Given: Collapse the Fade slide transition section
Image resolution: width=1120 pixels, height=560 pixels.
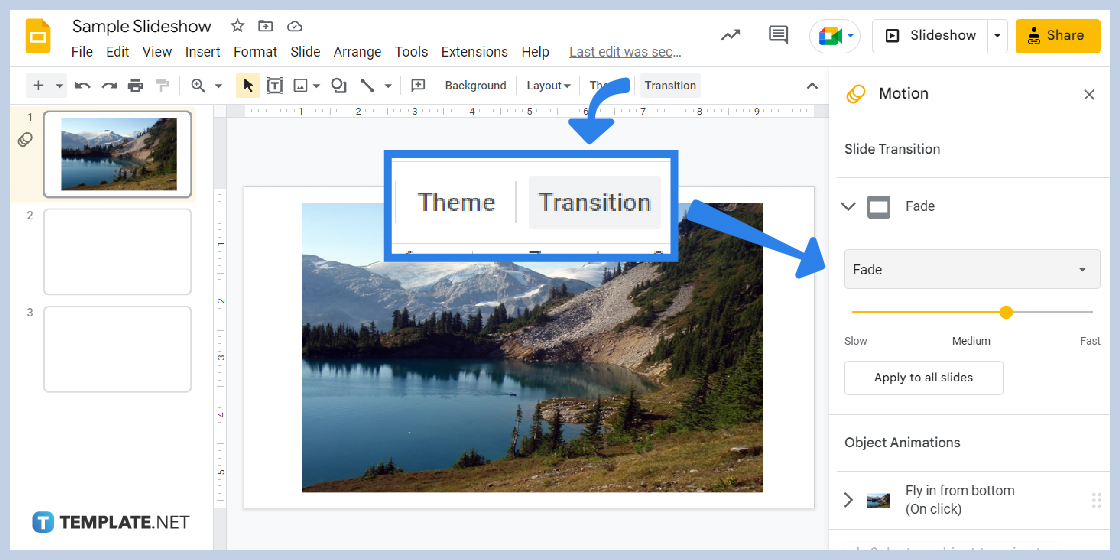Looking at the screenshot, I should coord(848,206).
